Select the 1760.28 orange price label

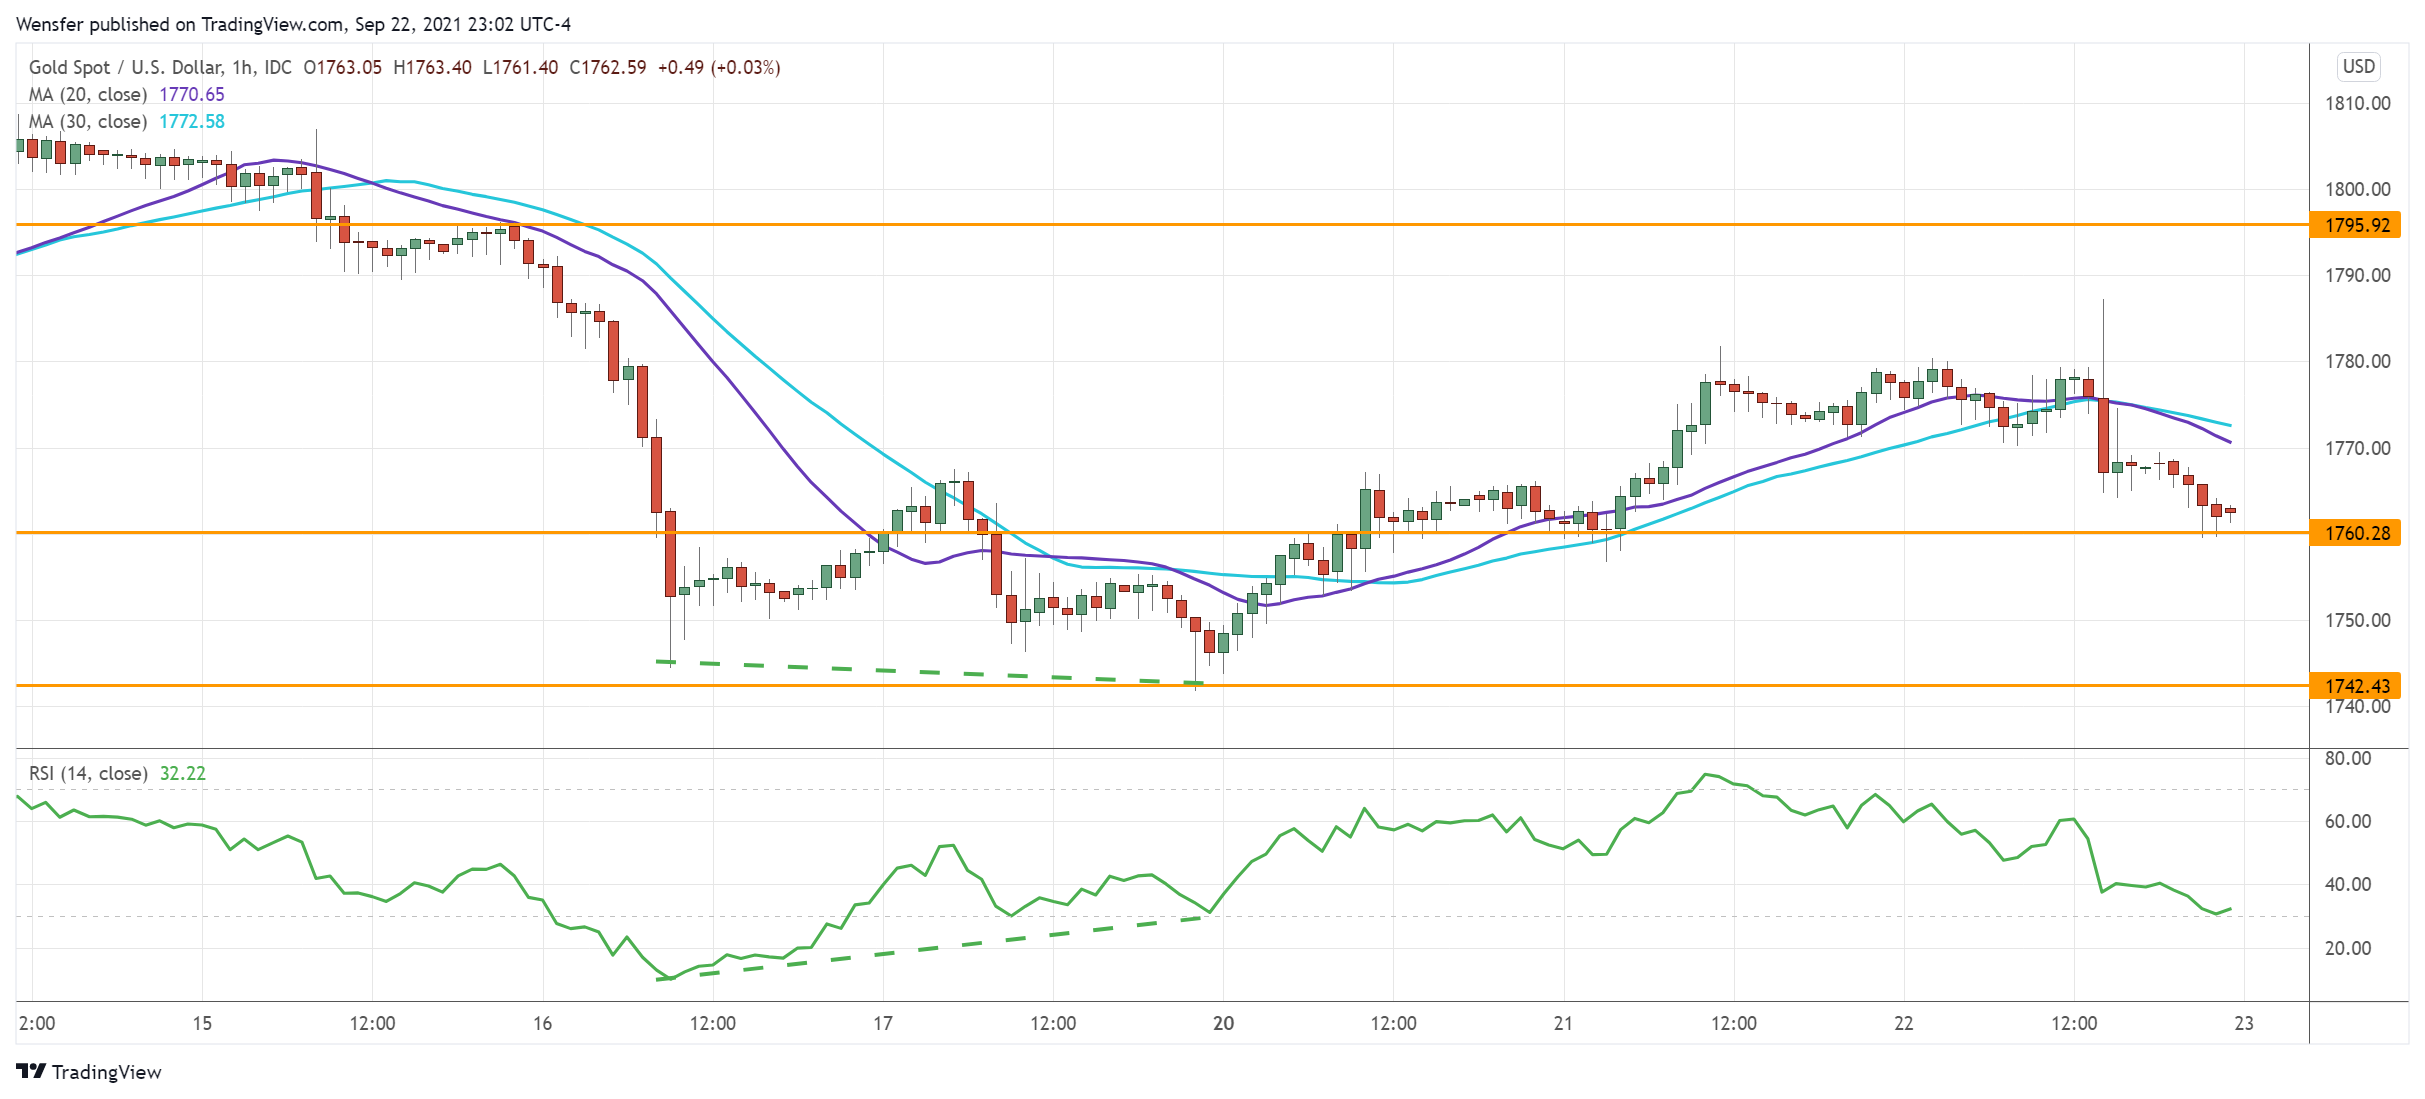pyautogui.click(x=2356, y=533)
